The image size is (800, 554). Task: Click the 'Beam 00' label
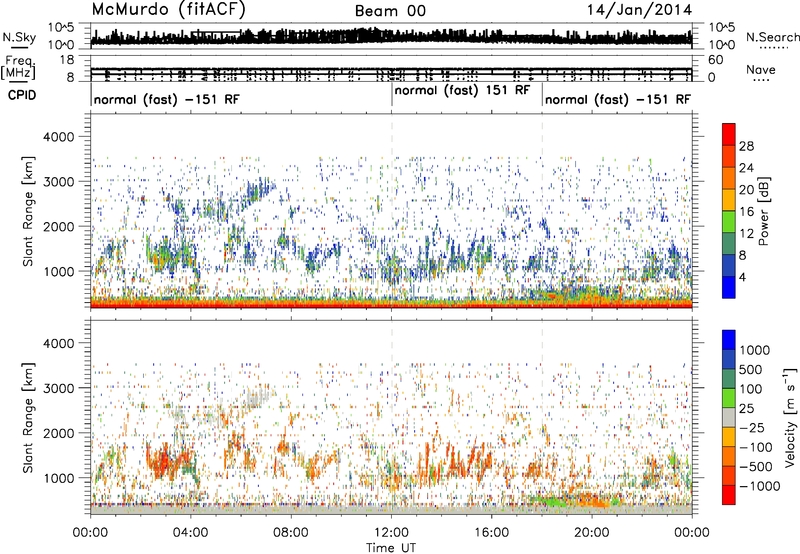pos(390,11)
